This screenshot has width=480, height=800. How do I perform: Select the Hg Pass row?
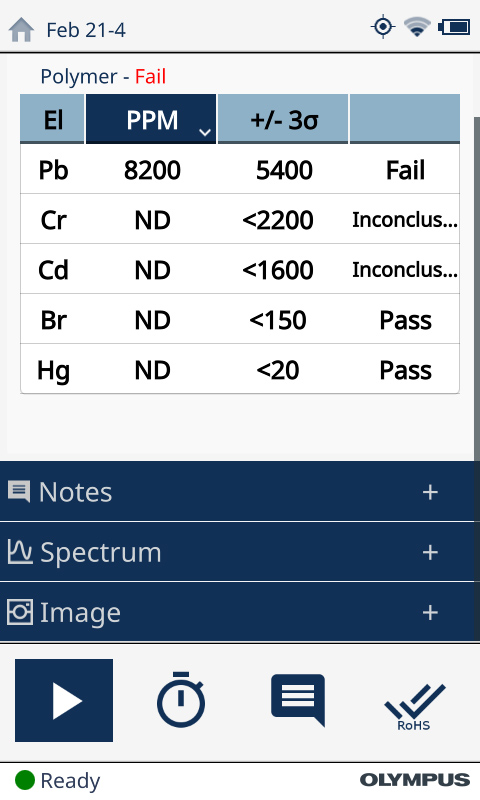click(x=240, y=369)
